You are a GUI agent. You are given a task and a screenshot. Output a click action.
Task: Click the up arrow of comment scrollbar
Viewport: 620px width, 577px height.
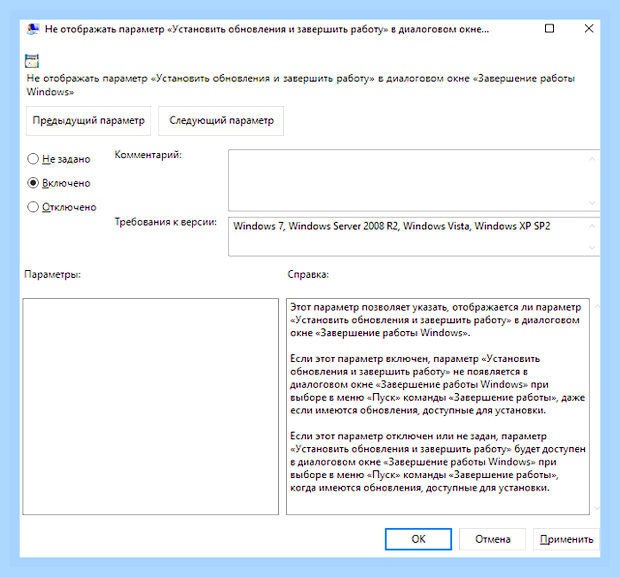[592, 159]
